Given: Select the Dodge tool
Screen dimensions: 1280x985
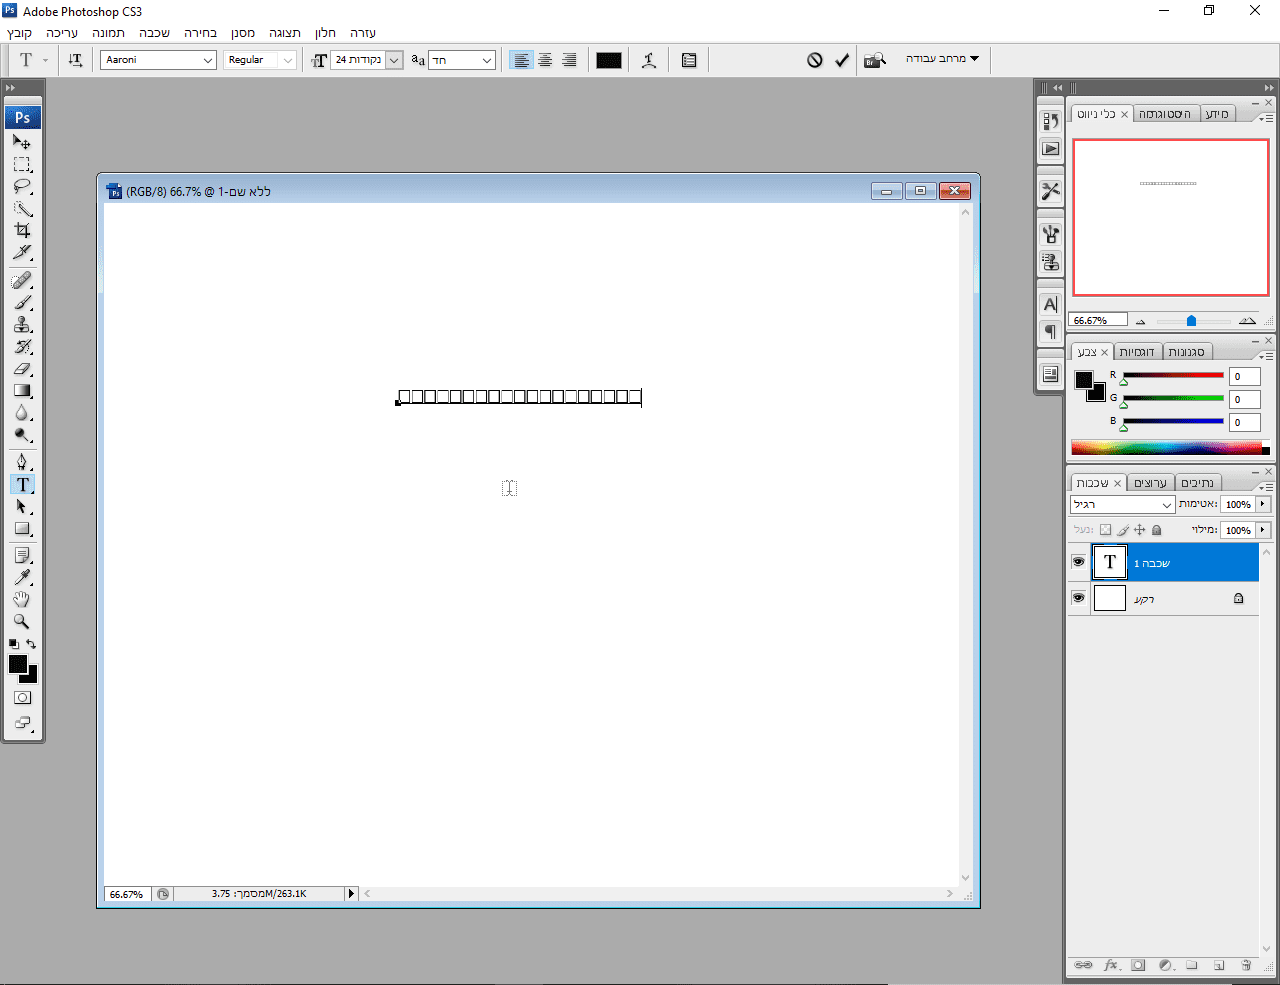Looking at the screenshot, I should click(22, 434).
